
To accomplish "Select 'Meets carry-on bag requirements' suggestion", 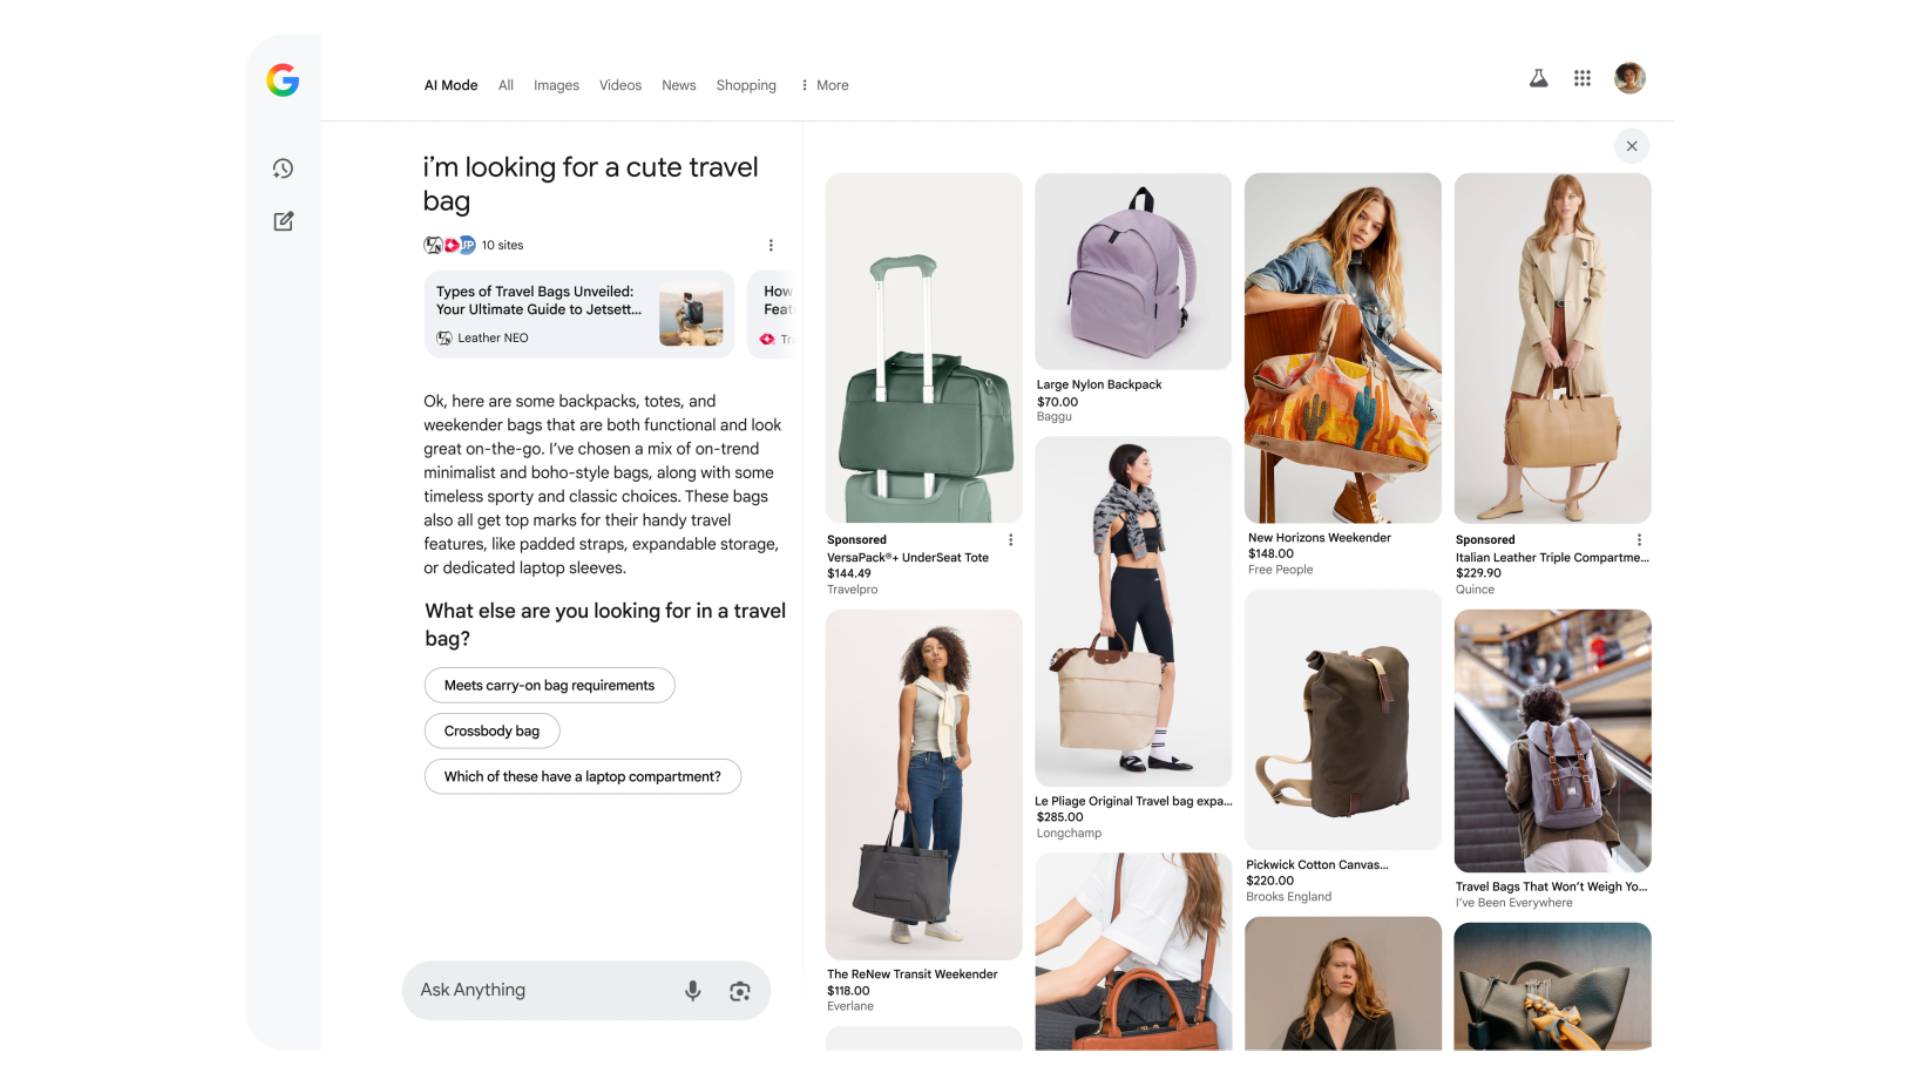I will coord(549,686).
